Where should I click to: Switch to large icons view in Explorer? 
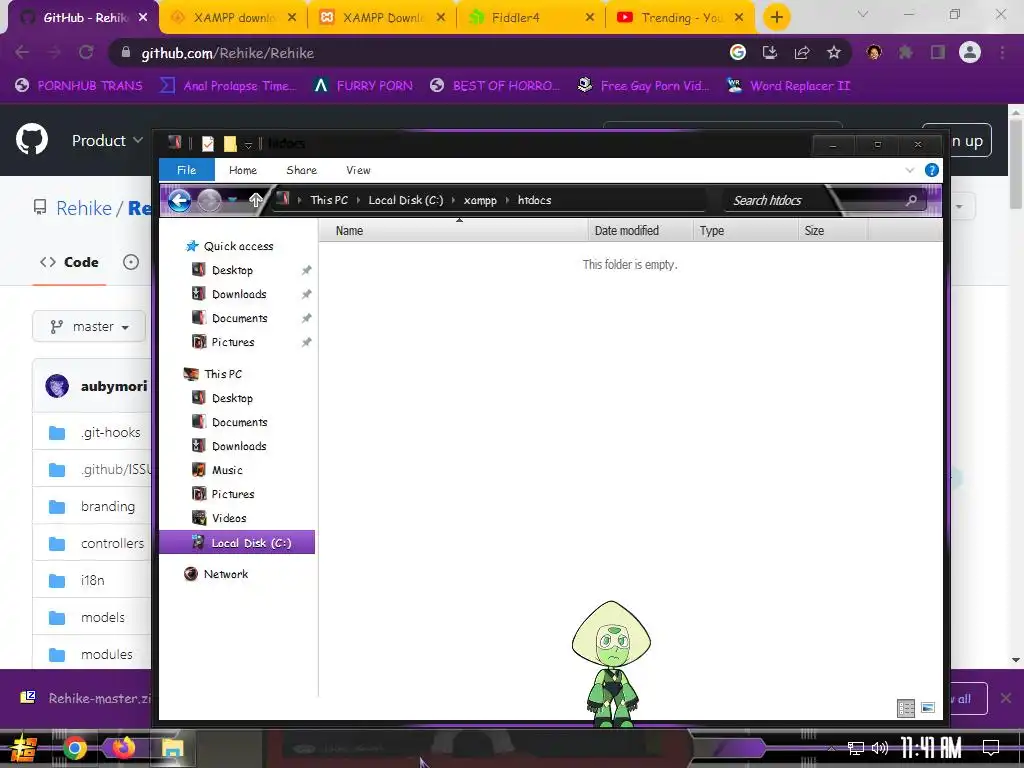click(x=928, y=708)
